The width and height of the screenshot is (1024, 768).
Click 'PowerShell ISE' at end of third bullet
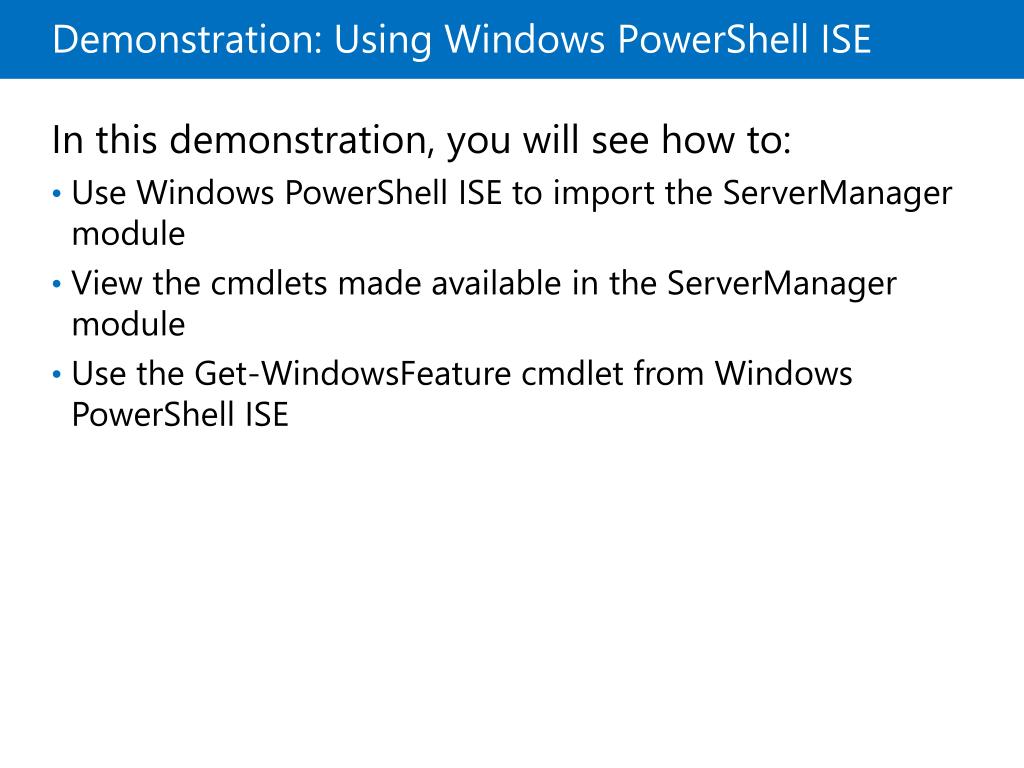click(180, 415)
